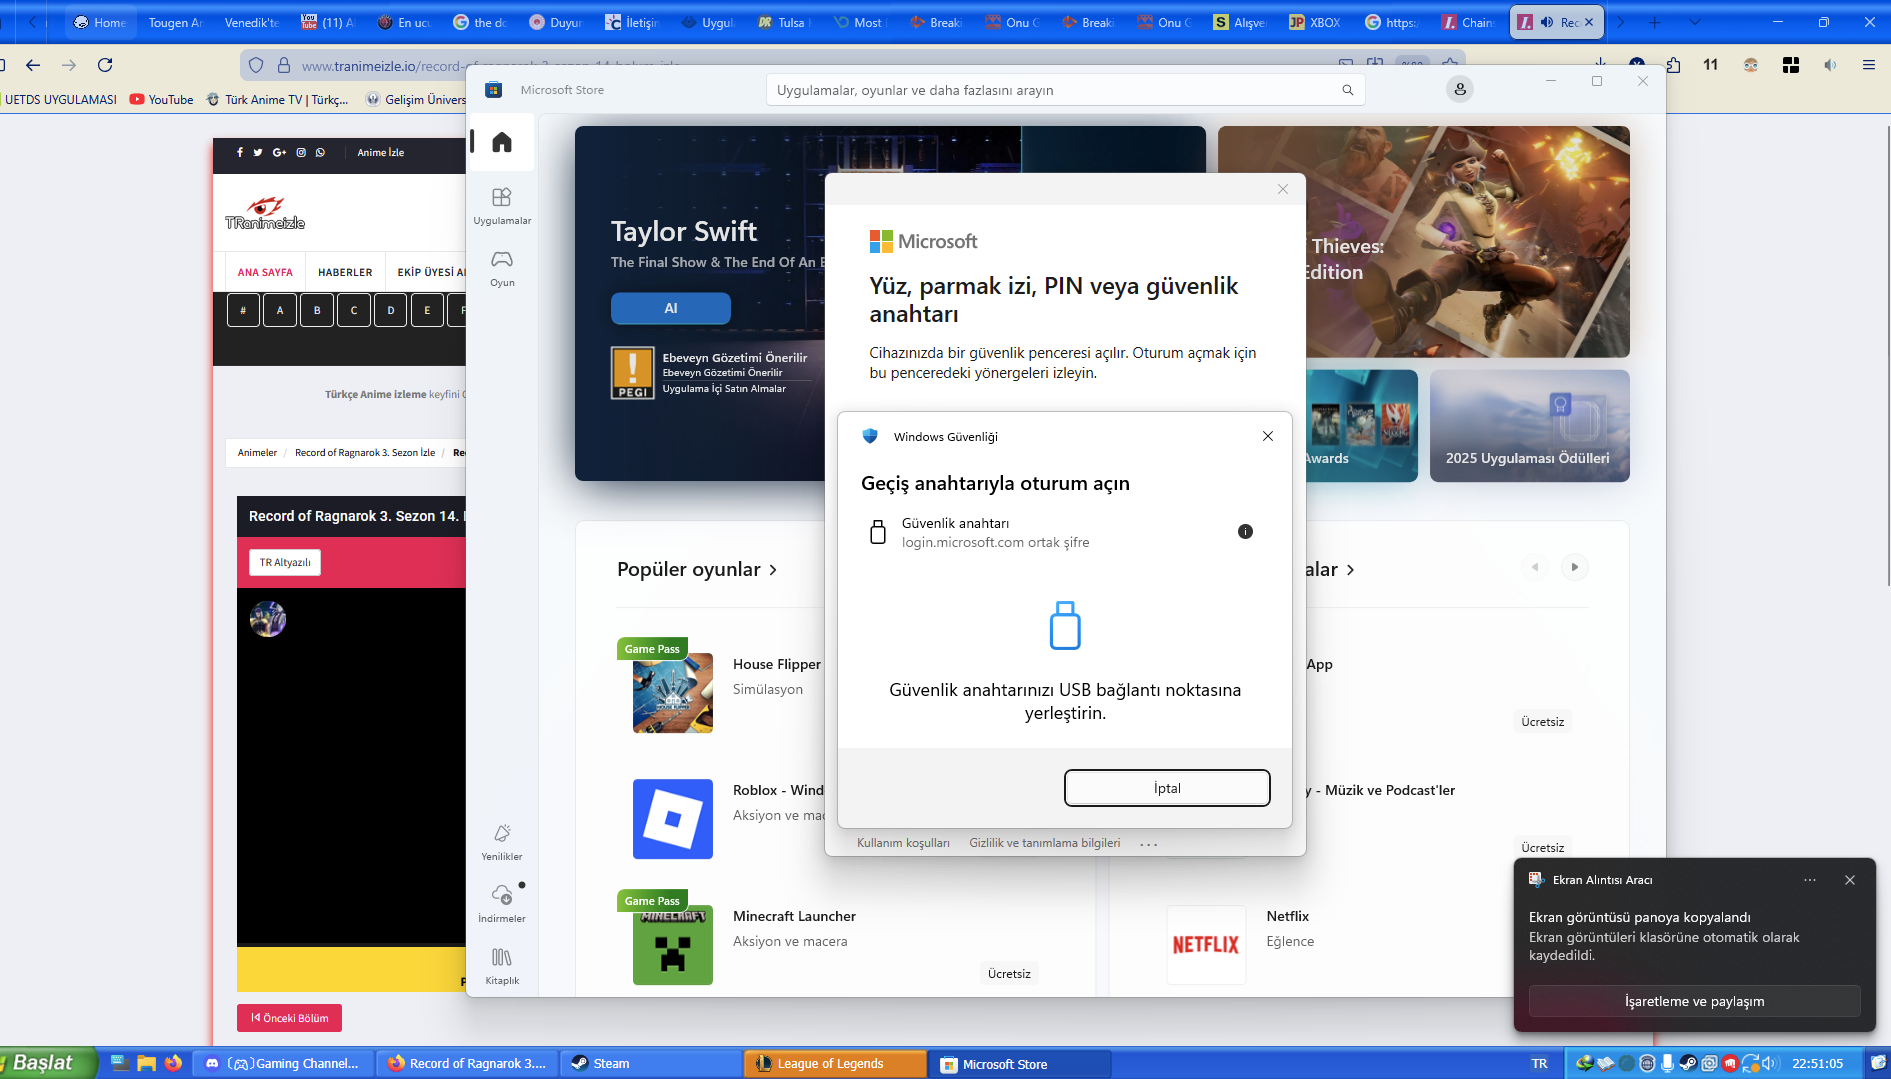Switch to the Tulsa browser tab
The image size is (1891, 1079).
783,22
